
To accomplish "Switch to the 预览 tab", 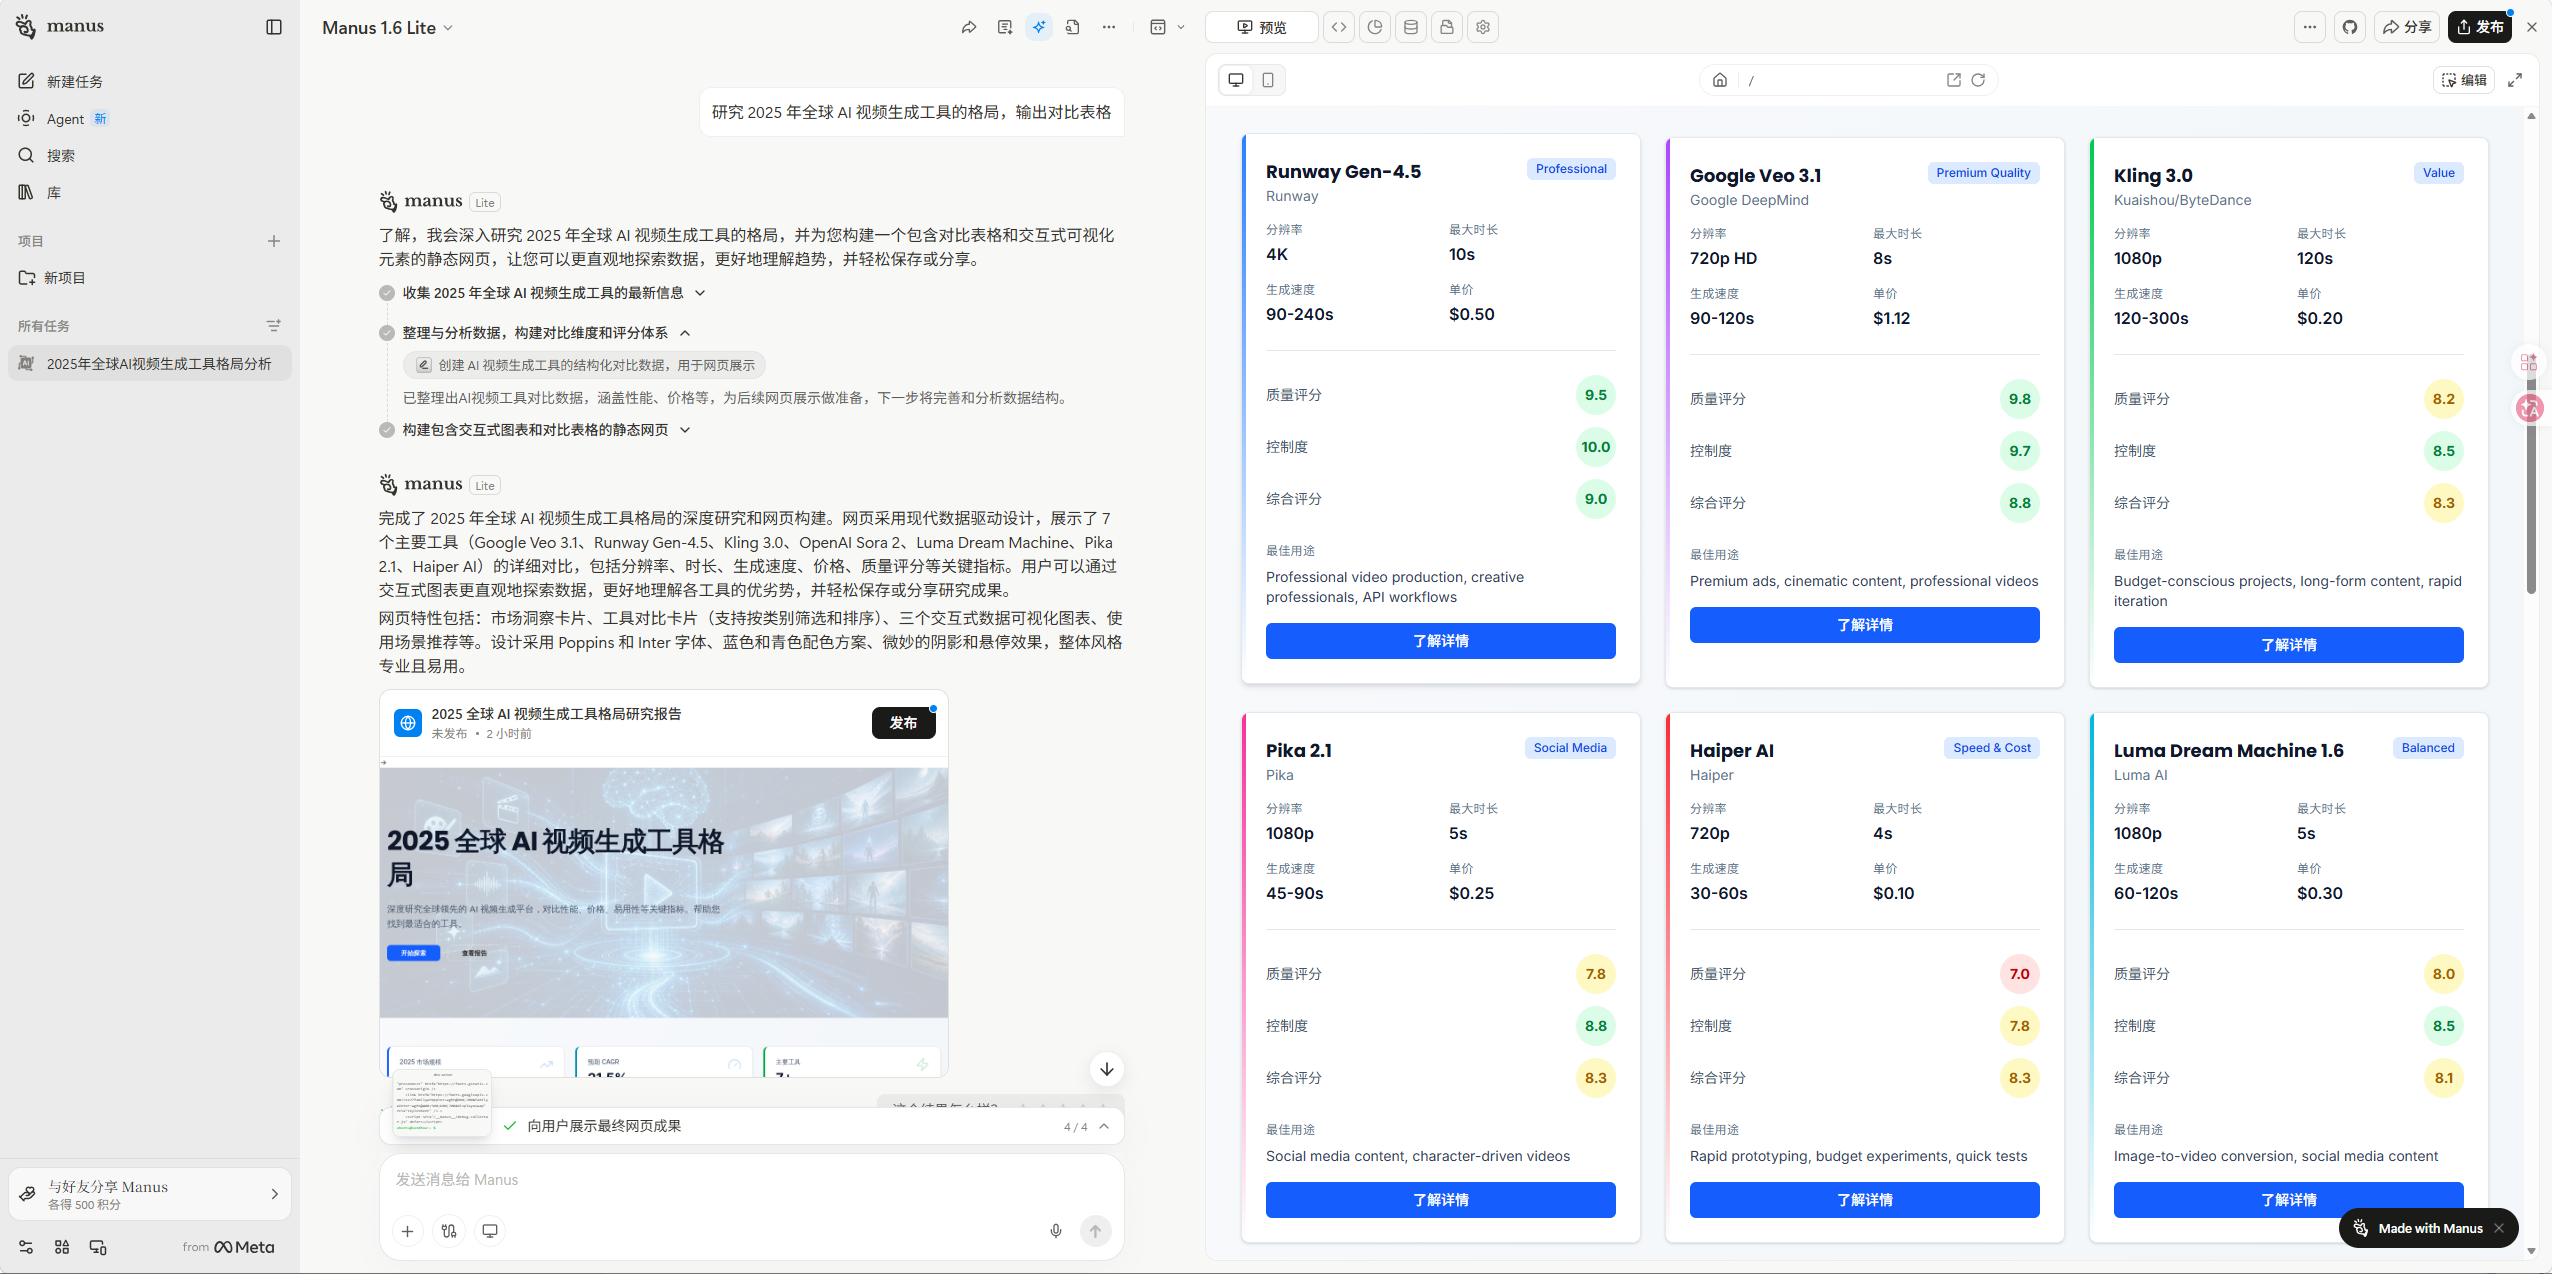I will click(1261, 27).
